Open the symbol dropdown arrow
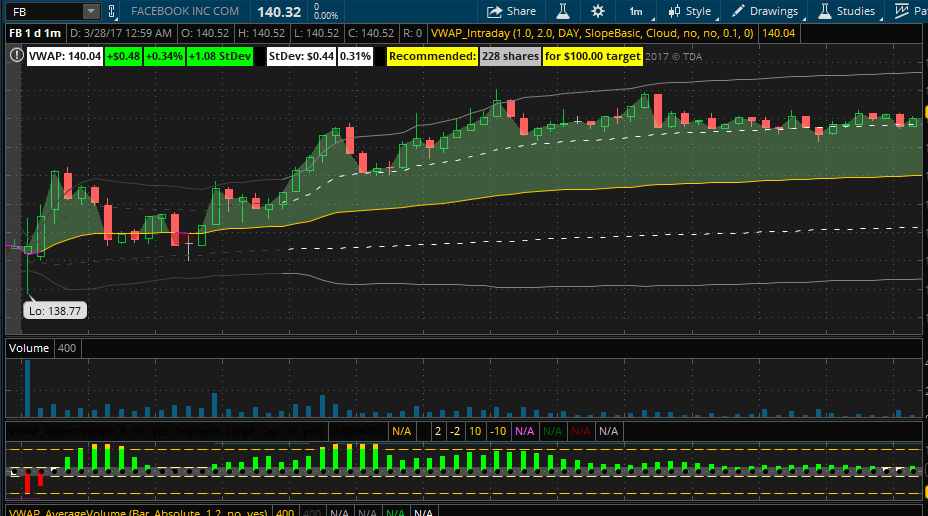928x516 pixels. (x=91, y=11)
